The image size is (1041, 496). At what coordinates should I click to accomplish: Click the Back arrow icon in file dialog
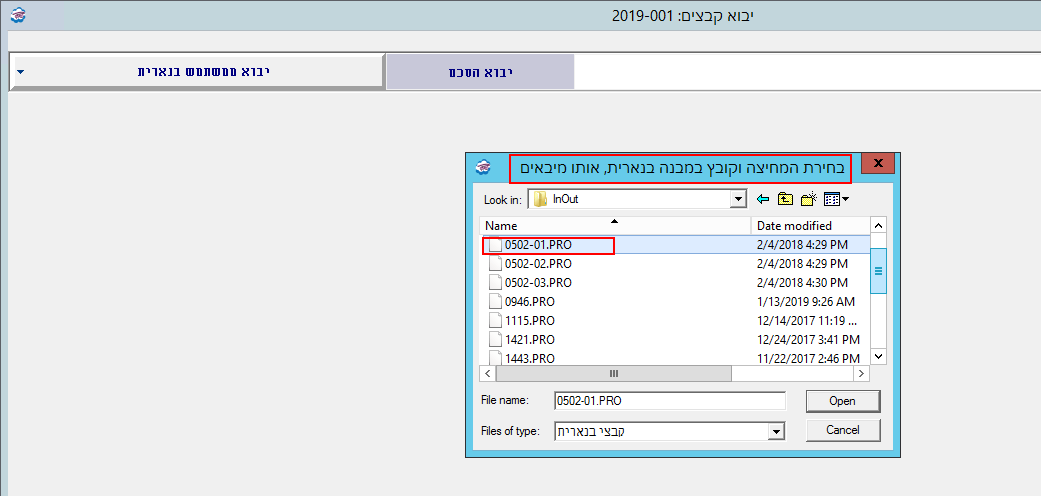pos(763,199)
